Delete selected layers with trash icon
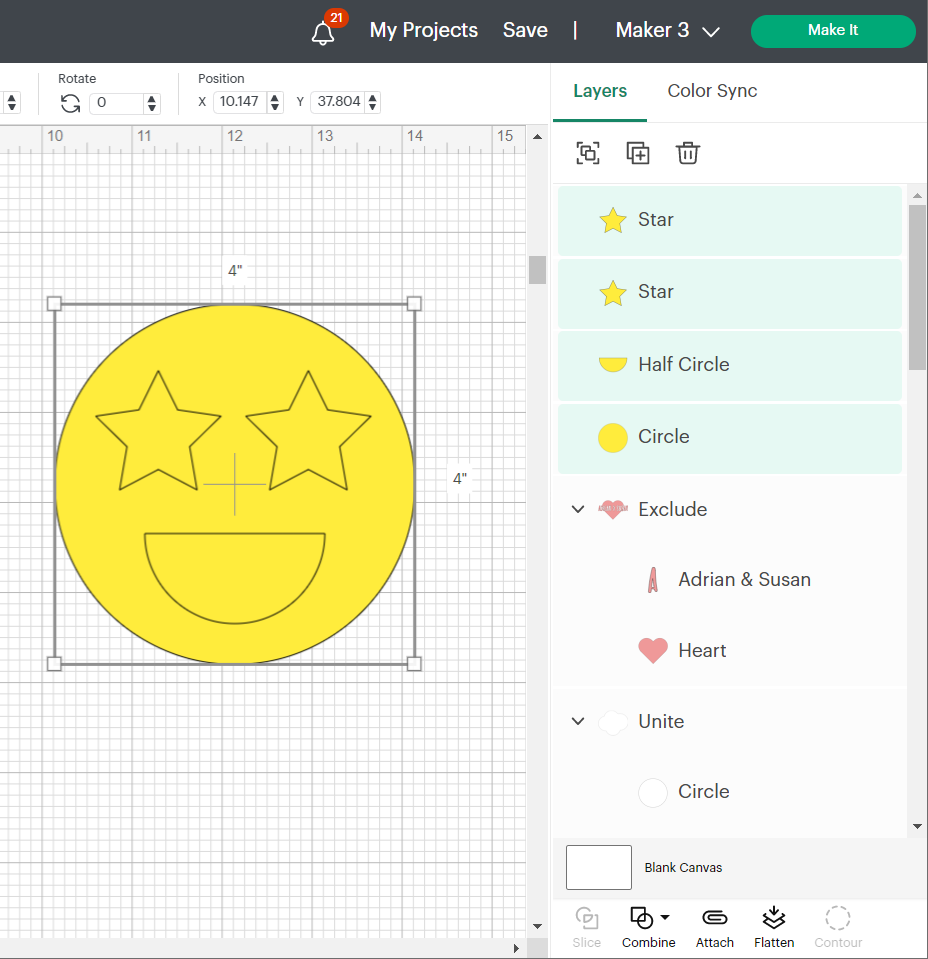The height and width of the screenshot is (959, 928). pyautogui.click(x=688, y=153)
